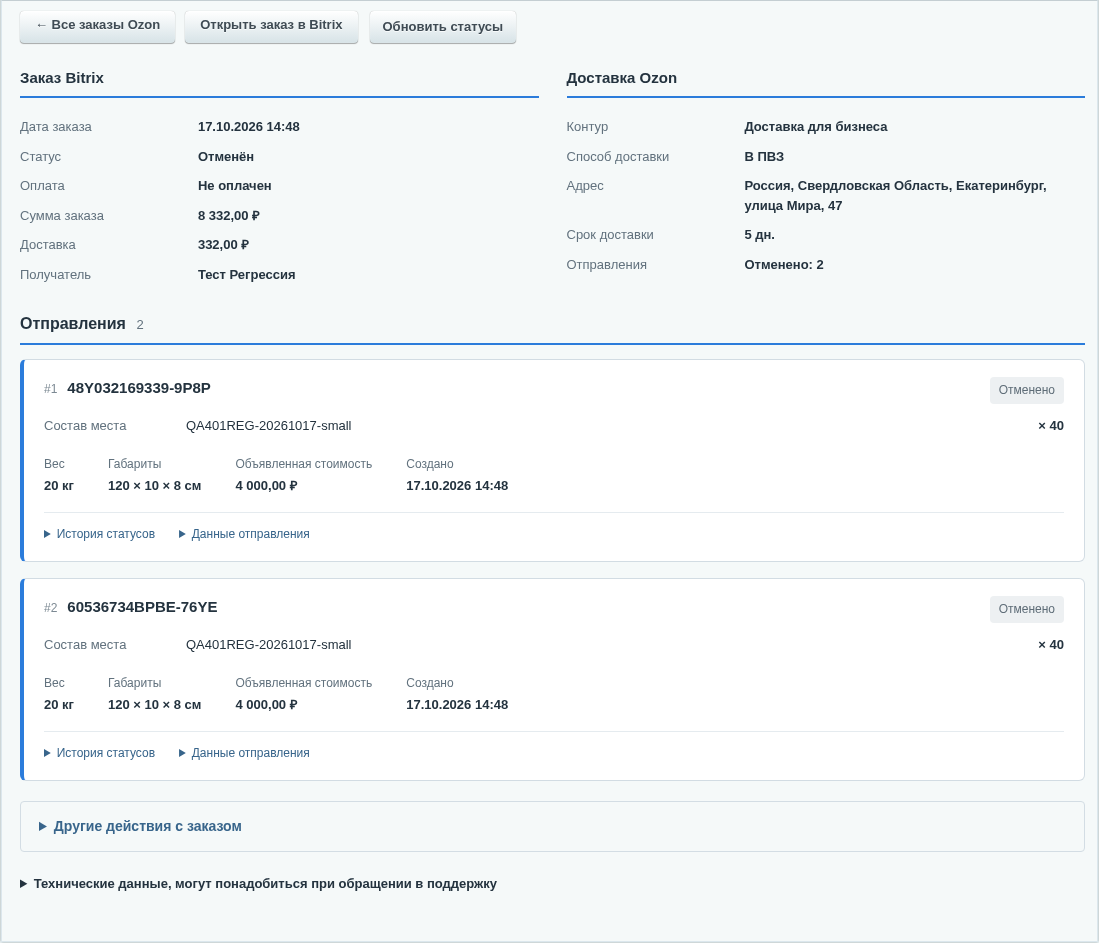
Task: Click the × 40 quantity in shipment 48Y032169339-9P8P
Action: pos(1051,426)
